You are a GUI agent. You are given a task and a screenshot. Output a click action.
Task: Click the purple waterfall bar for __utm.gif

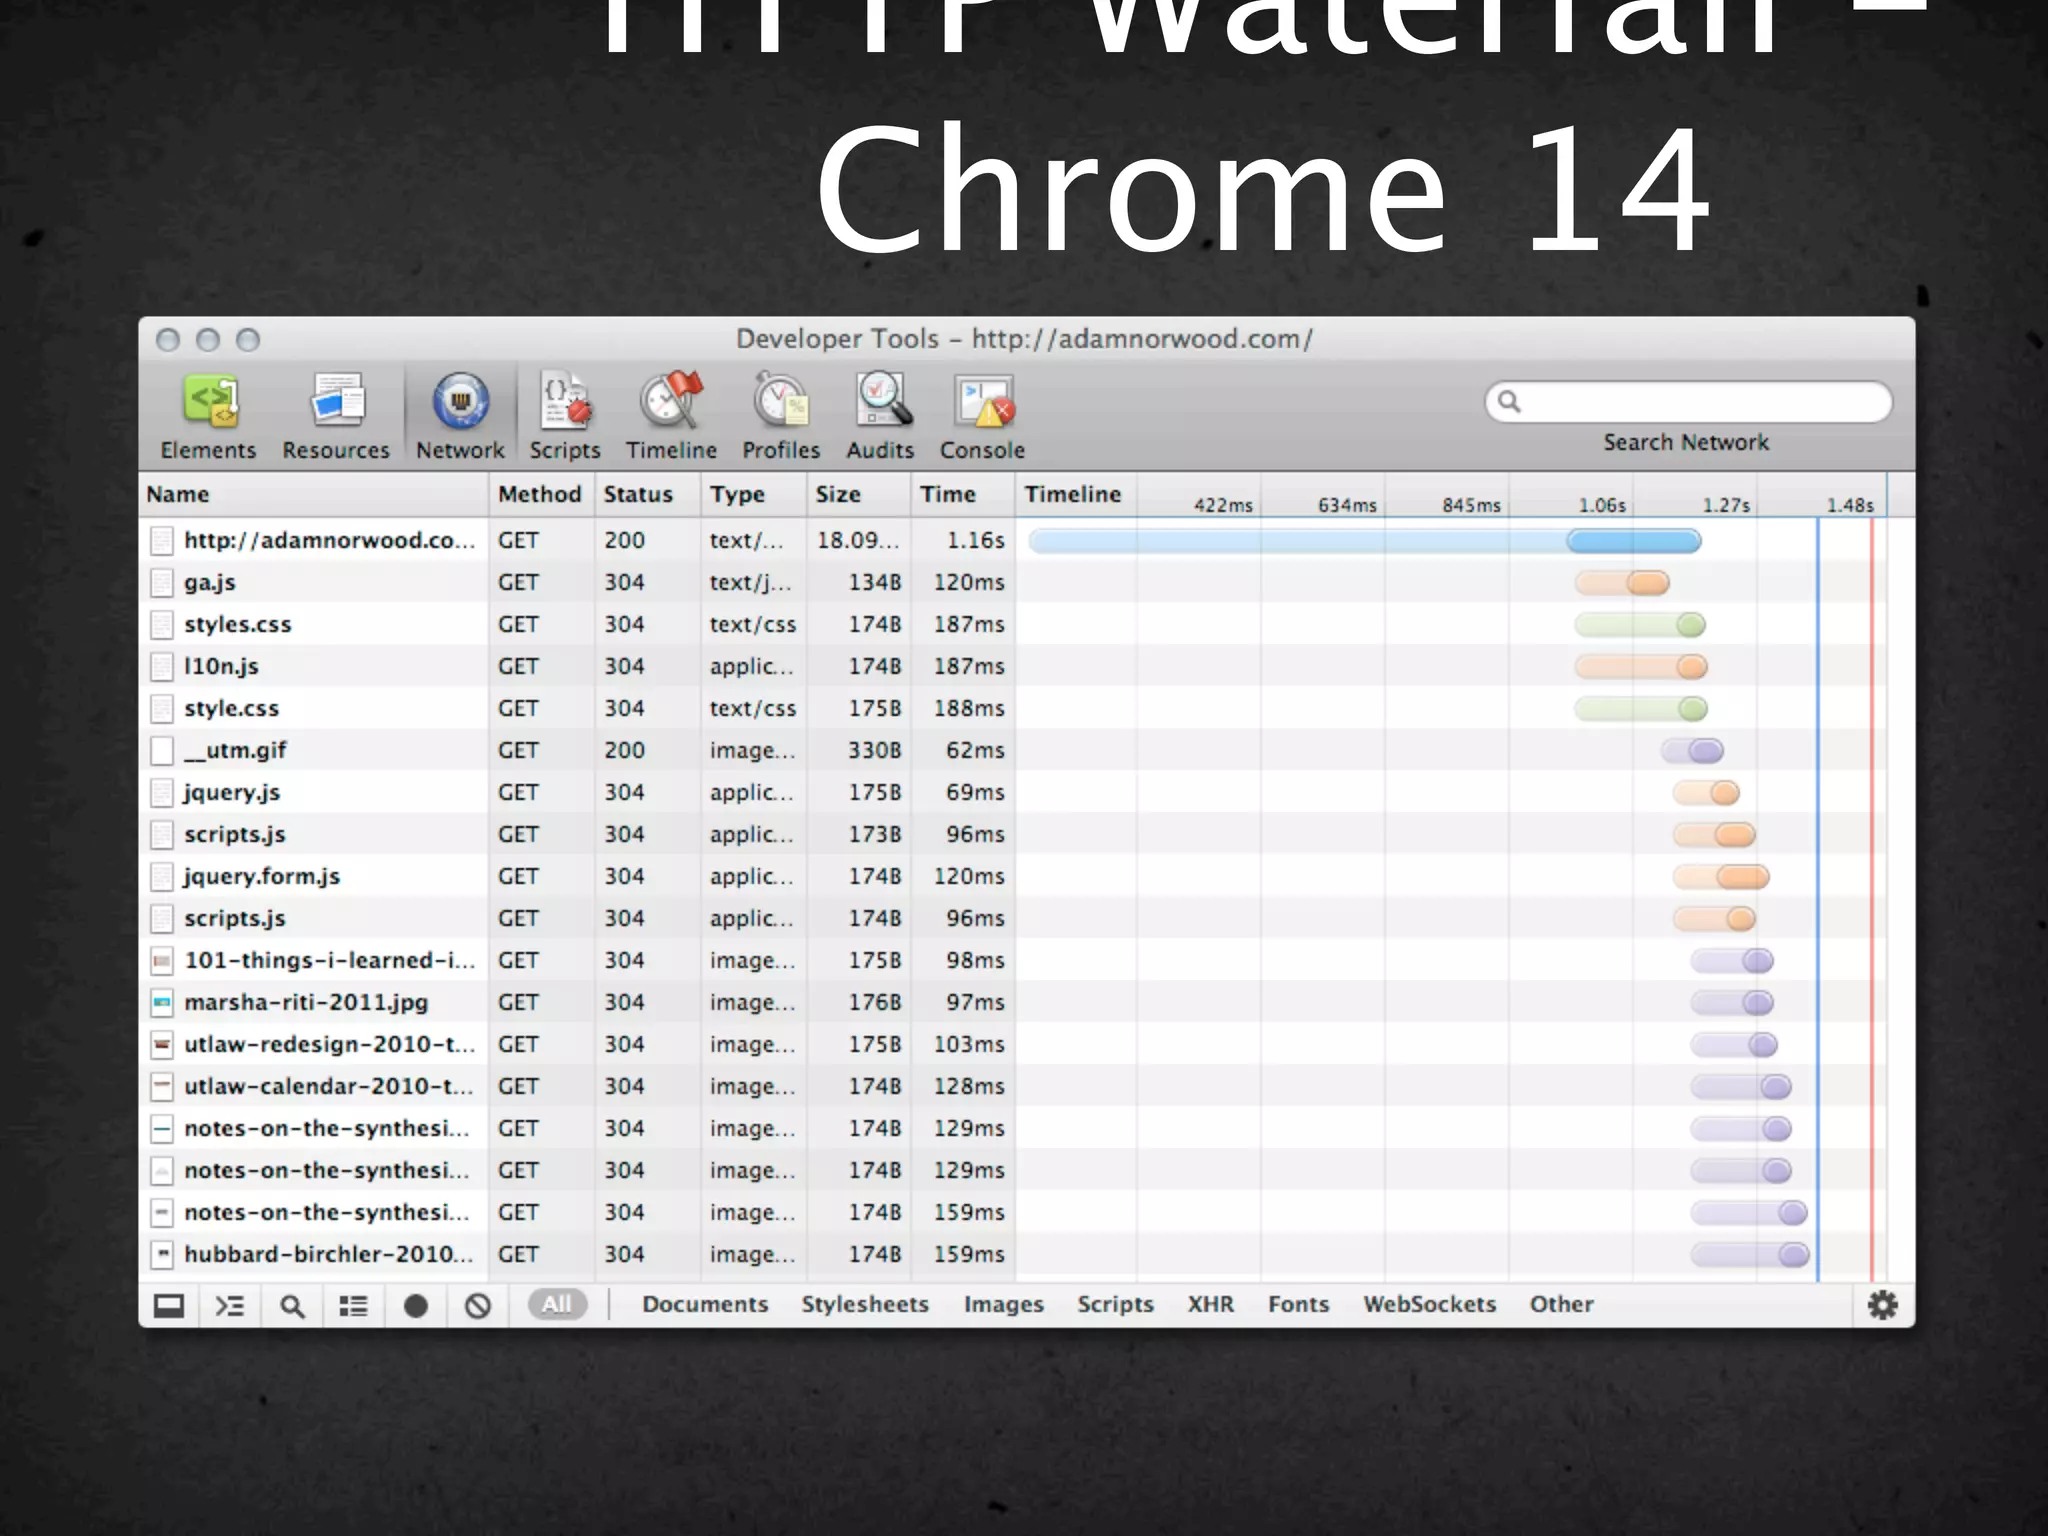point(1693,751)
